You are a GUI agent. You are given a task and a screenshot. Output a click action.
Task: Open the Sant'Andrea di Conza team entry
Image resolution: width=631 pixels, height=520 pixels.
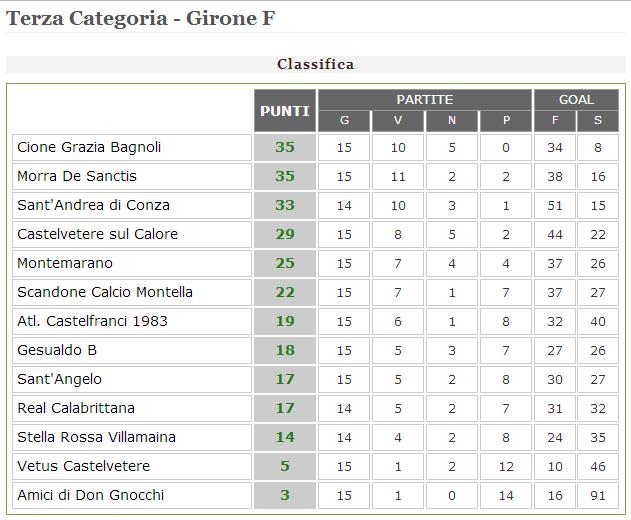point(93,205)
